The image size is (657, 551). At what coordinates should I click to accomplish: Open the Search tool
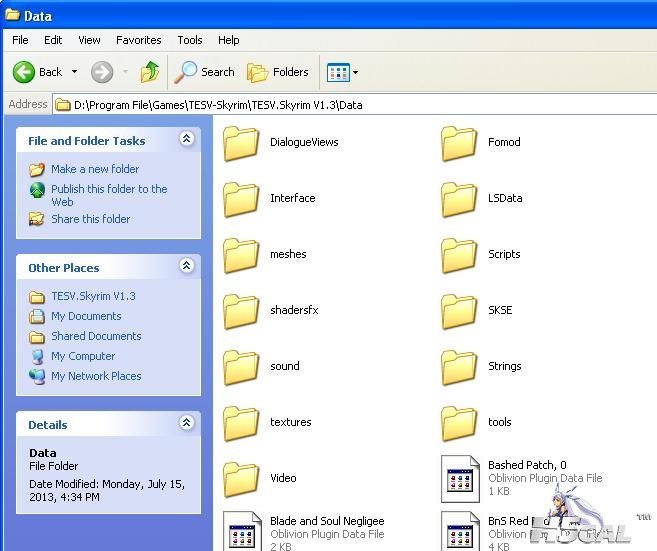pyautogui.click(x=204, y=72)
